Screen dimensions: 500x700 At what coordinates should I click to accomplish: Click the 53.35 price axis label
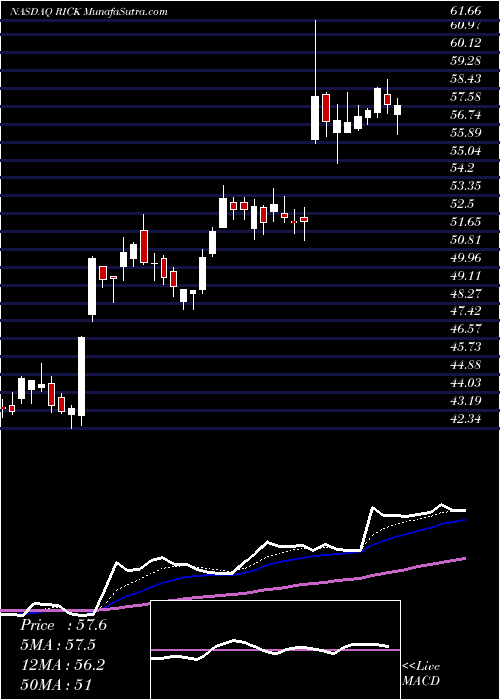pyautogui.click(x=466, y=186)
